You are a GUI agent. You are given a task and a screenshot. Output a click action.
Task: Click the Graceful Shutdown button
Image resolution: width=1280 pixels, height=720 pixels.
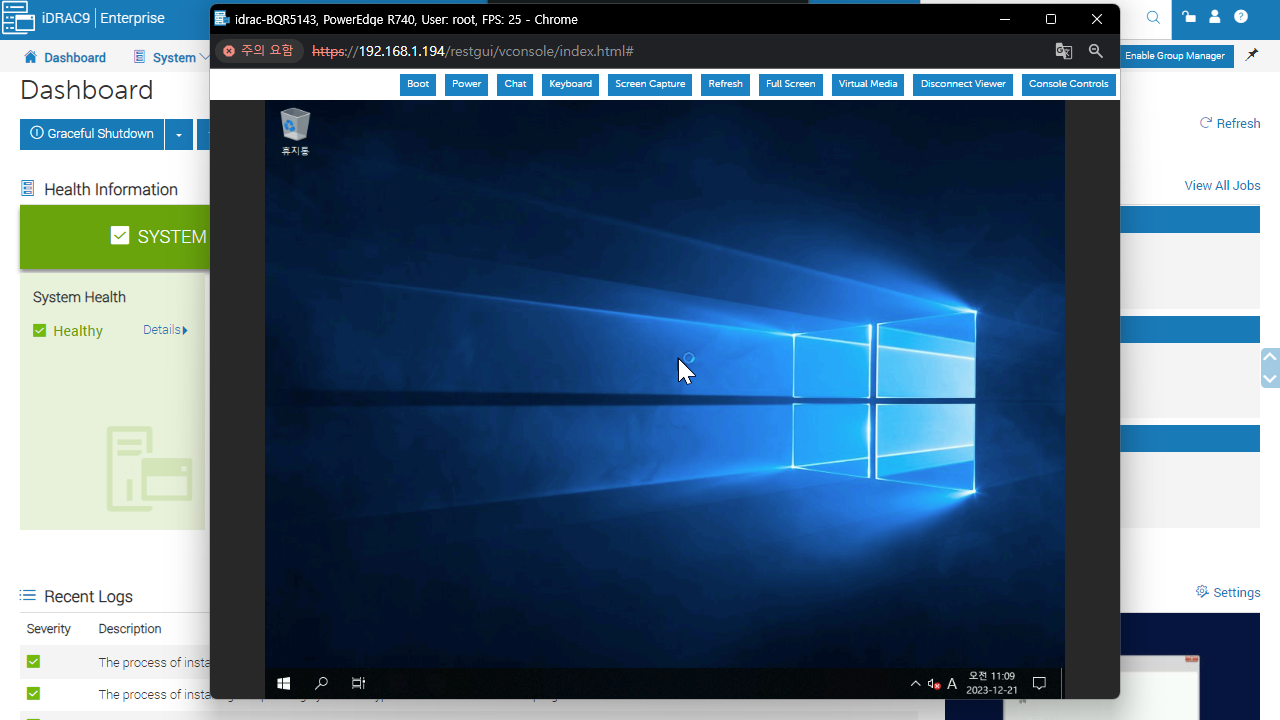(92, 134)
